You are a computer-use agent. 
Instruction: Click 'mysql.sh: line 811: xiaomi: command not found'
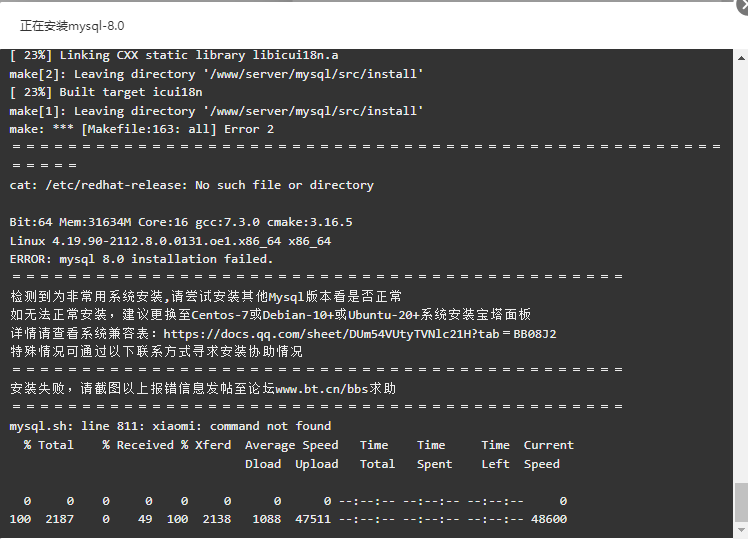[x=170, y=426]
